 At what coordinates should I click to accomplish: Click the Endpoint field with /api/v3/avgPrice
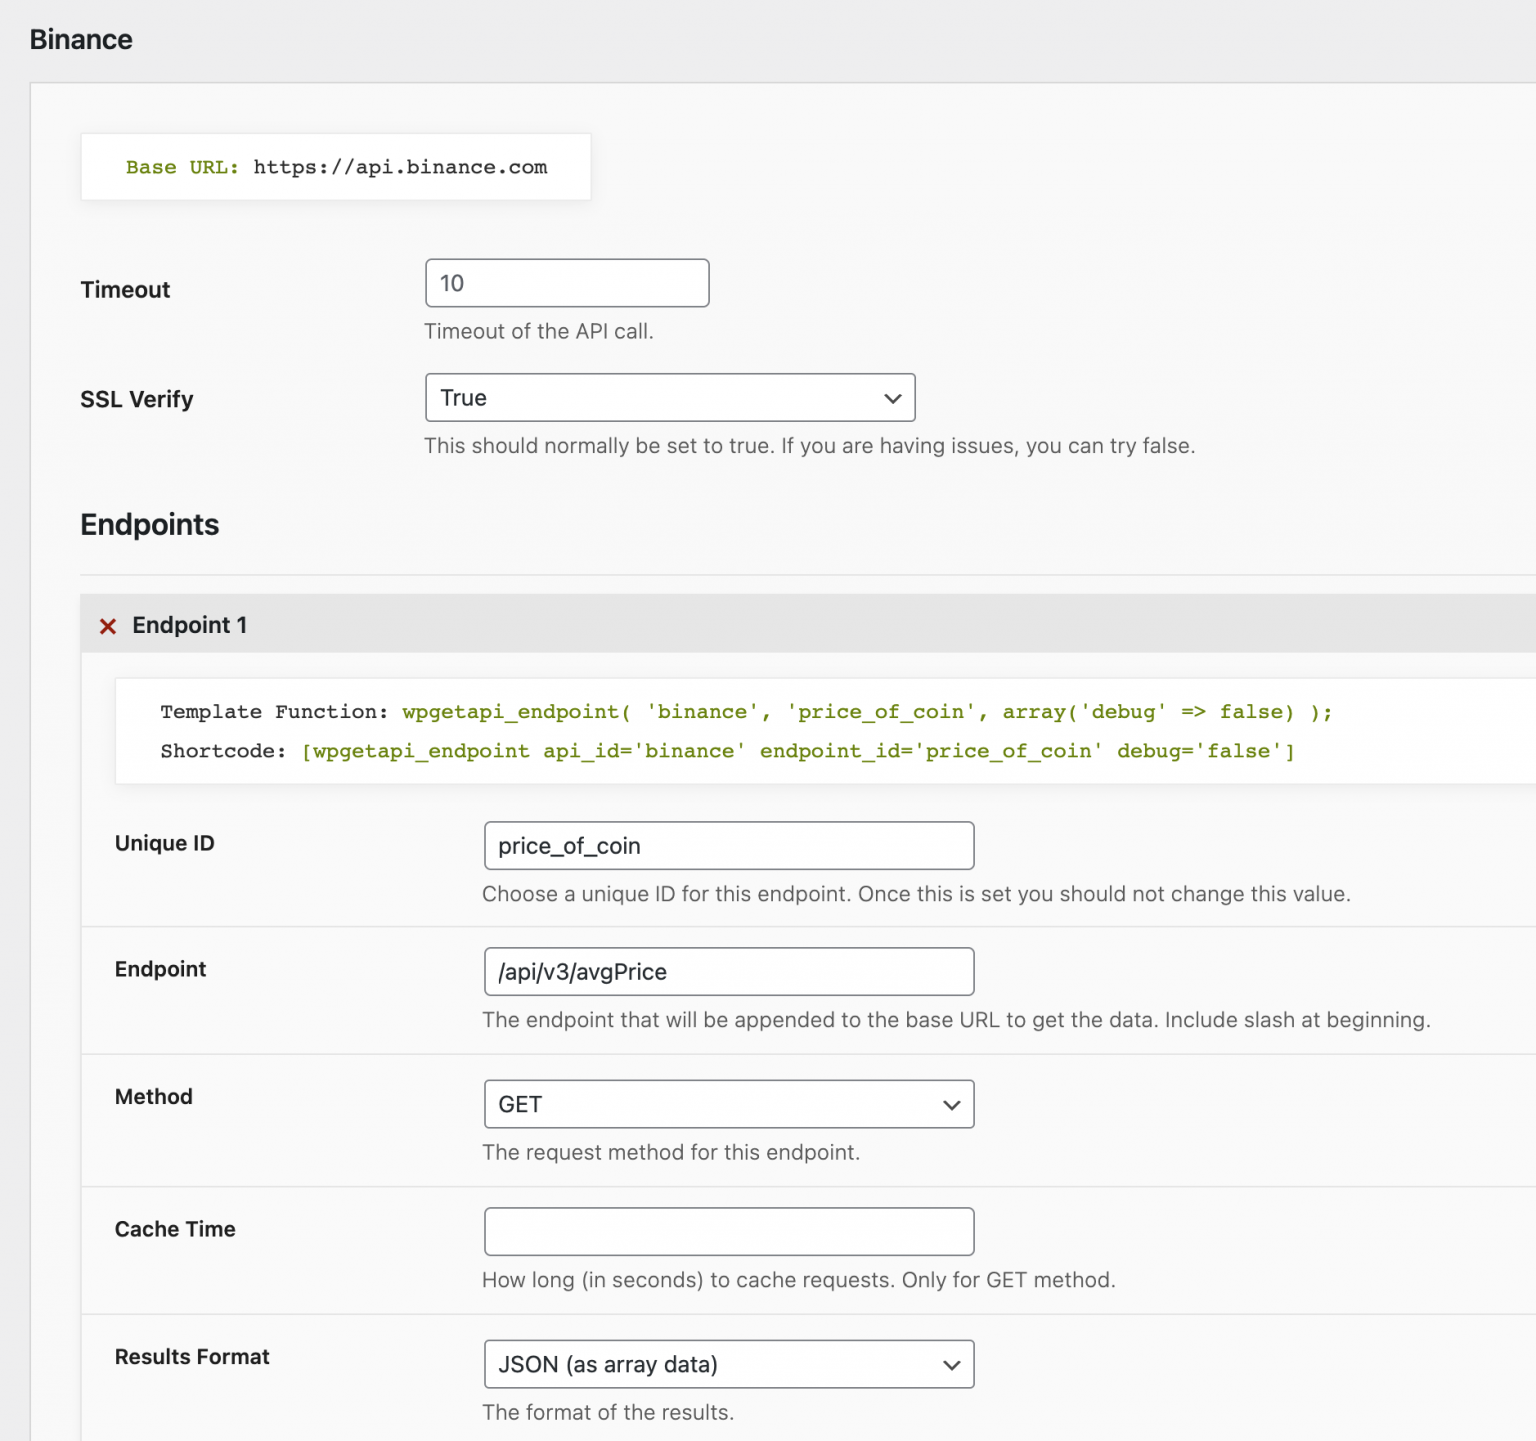(x=728, y=971)
